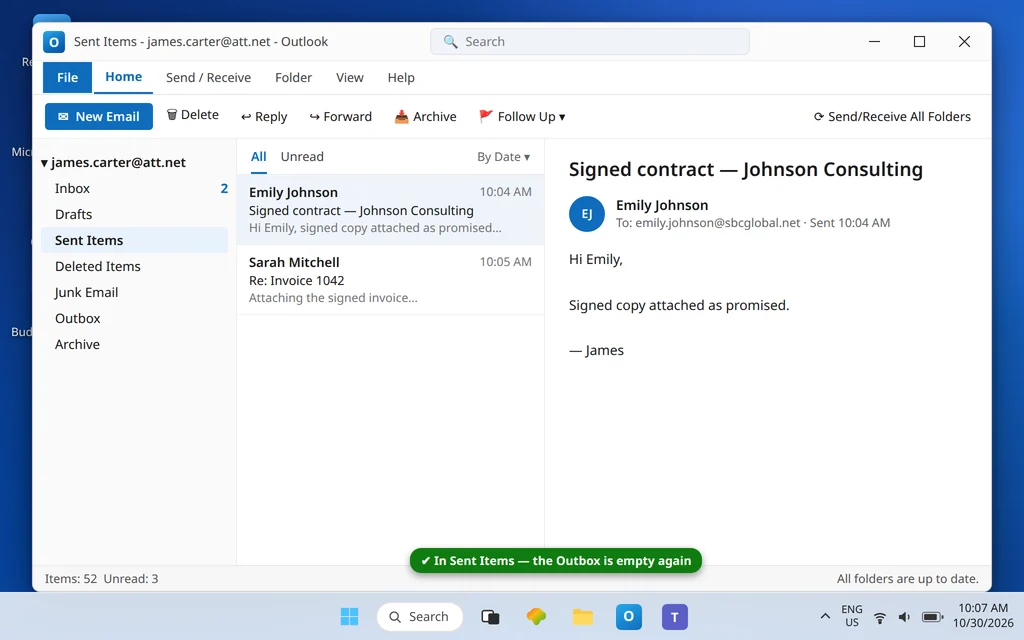This screenshot has height=640, width=1024.
Task: Open the Help ribbon tab
Action: pyautogui.click(x=401, y=78)
